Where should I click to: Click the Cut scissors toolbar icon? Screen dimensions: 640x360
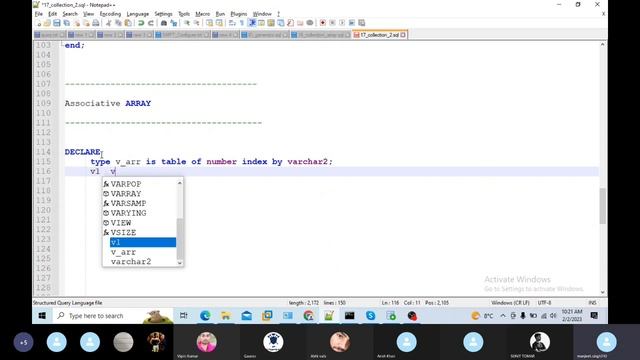coord(108,23)
